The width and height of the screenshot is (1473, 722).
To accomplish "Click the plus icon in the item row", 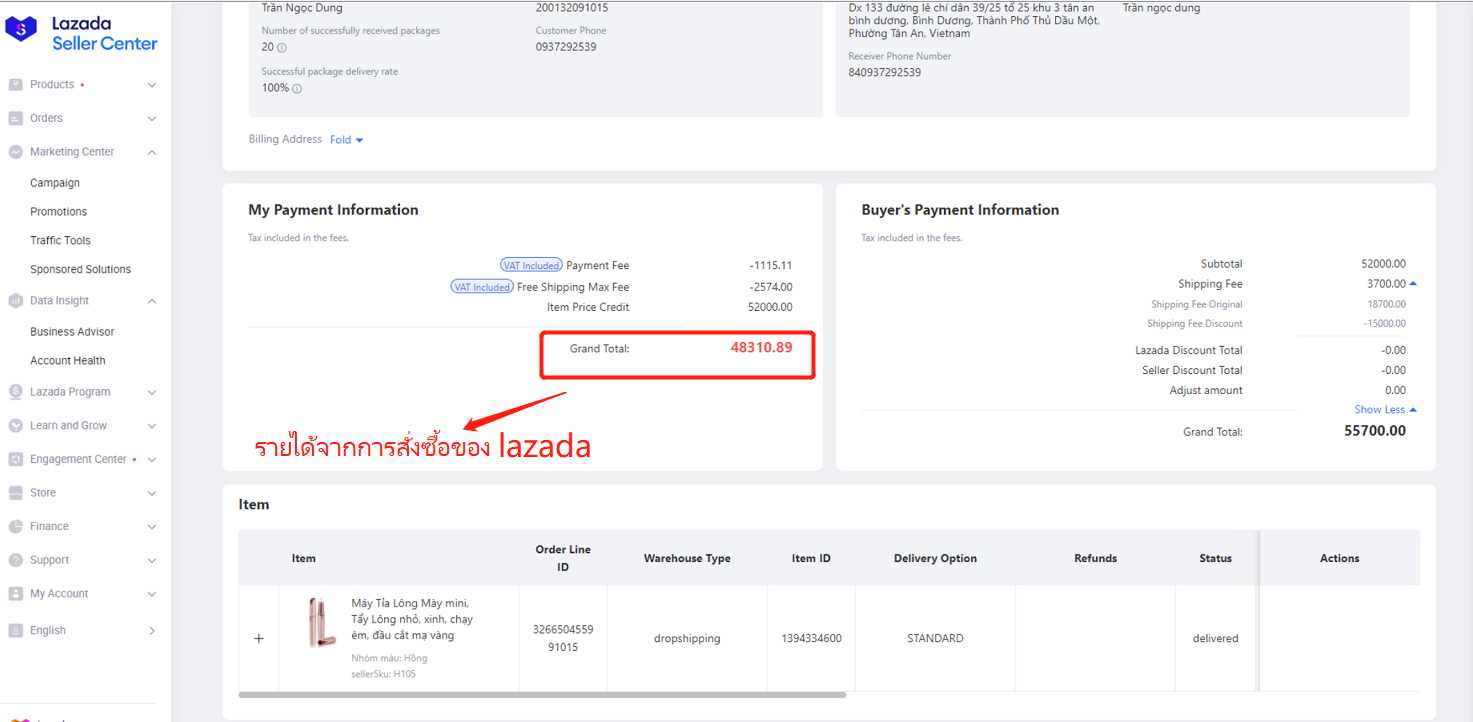I will click(x=259, y=638).
